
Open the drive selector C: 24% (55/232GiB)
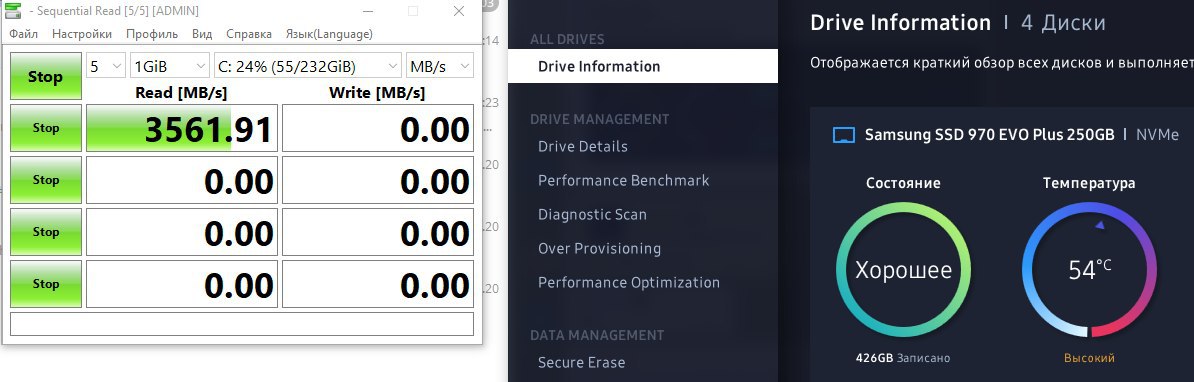point(308,66)
